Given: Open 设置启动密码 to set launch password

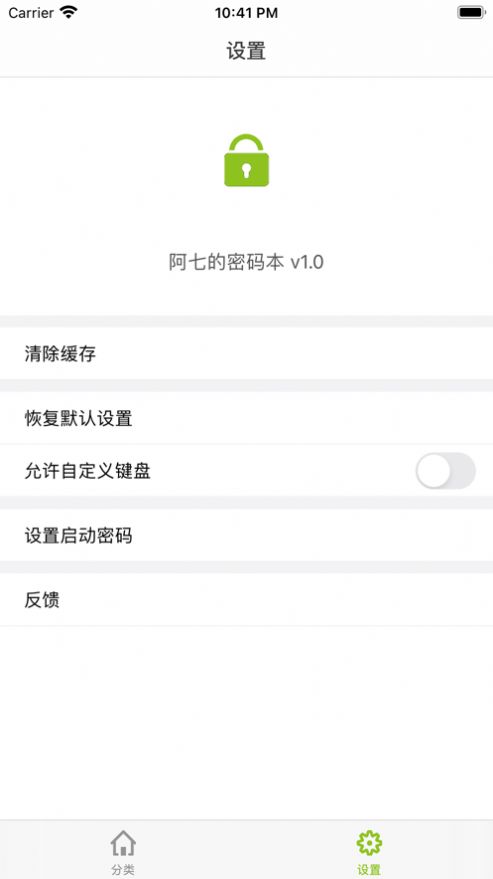Looking at the screenshot, I should [246, 536].
